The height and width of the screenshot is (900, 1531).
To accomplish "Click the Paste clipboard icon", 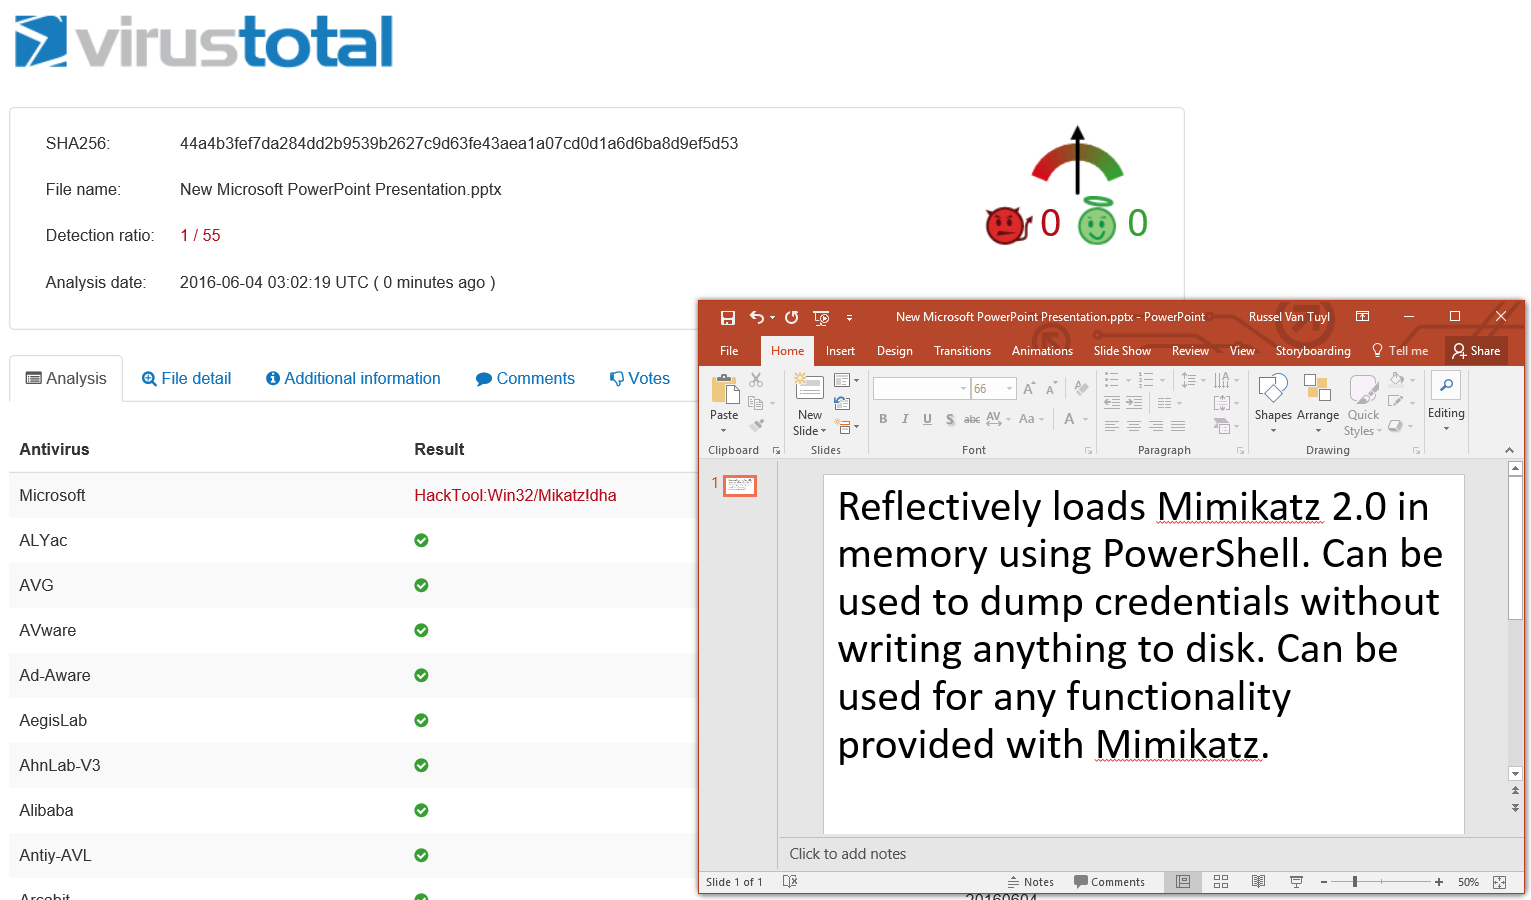I will click(724, 389).
